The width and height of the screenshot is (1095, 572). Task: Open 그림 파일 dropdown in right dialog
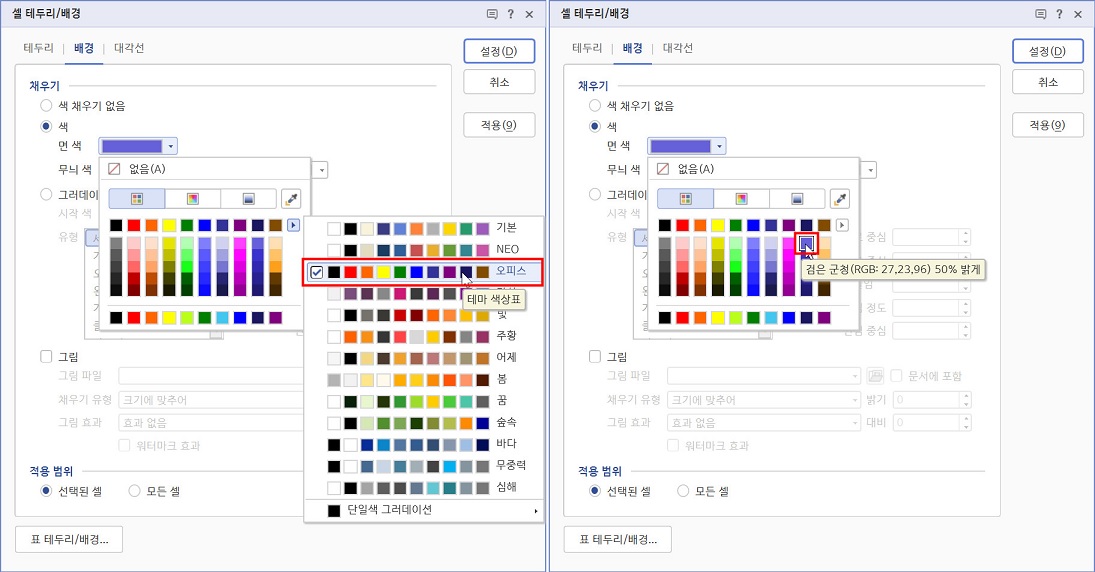(x=764, y=376)
